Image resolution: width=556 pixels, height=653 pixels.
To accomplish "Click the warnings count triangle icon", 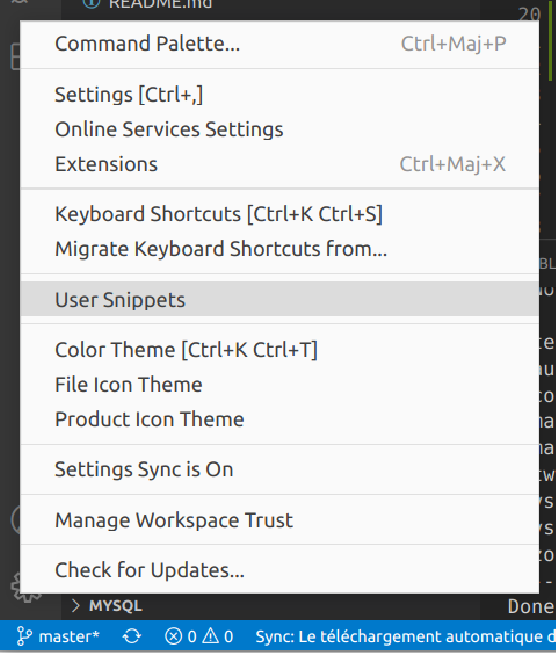I will click(211, 636).
